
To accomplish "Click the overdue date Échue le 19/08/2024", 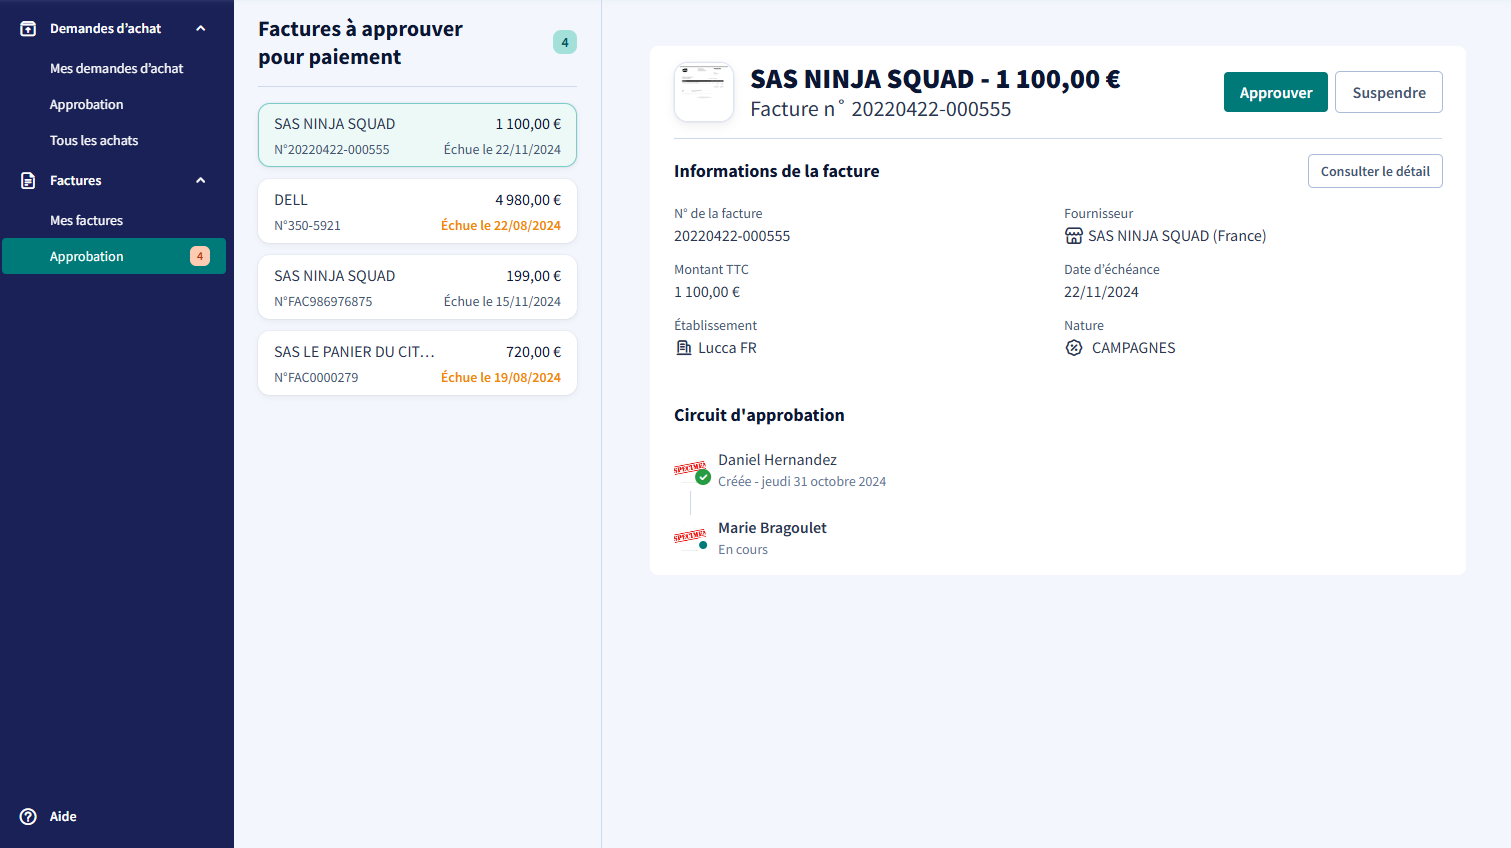I will click(x=501, y=378).
